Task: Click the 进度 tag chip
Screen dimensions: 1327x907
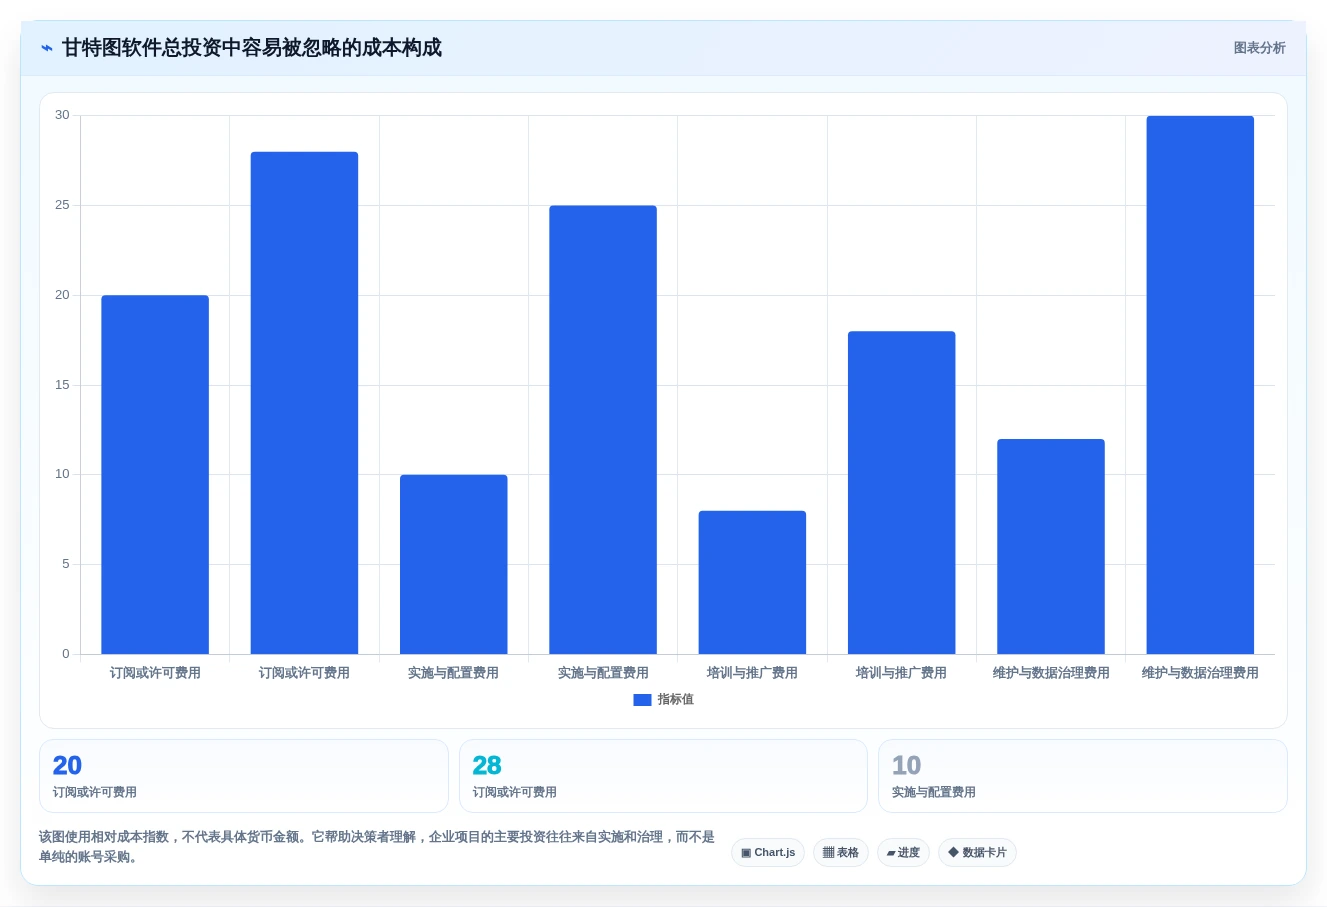Action: click(x=903, y=853)
